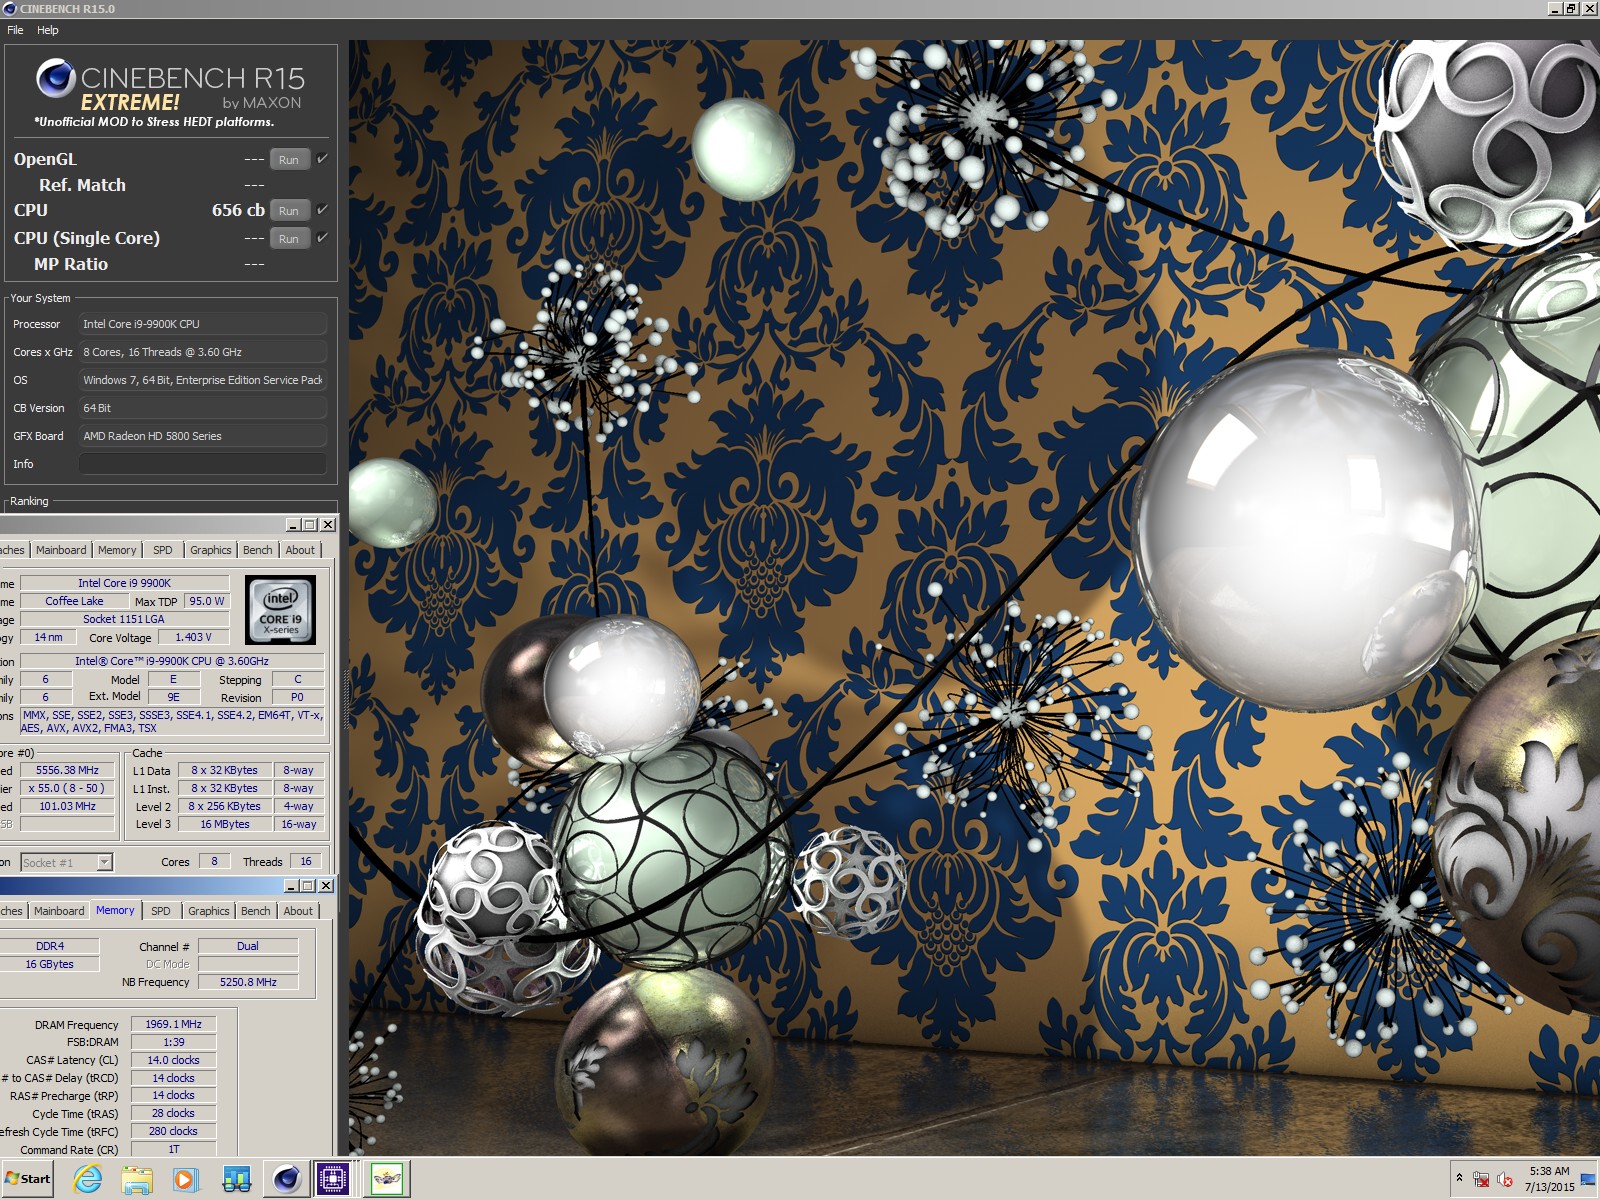Select SPD tab in lower CPU-Z window
The width and height of the screenshot is (1600, 1200).
pyautogui.click(x=161, y=911)
